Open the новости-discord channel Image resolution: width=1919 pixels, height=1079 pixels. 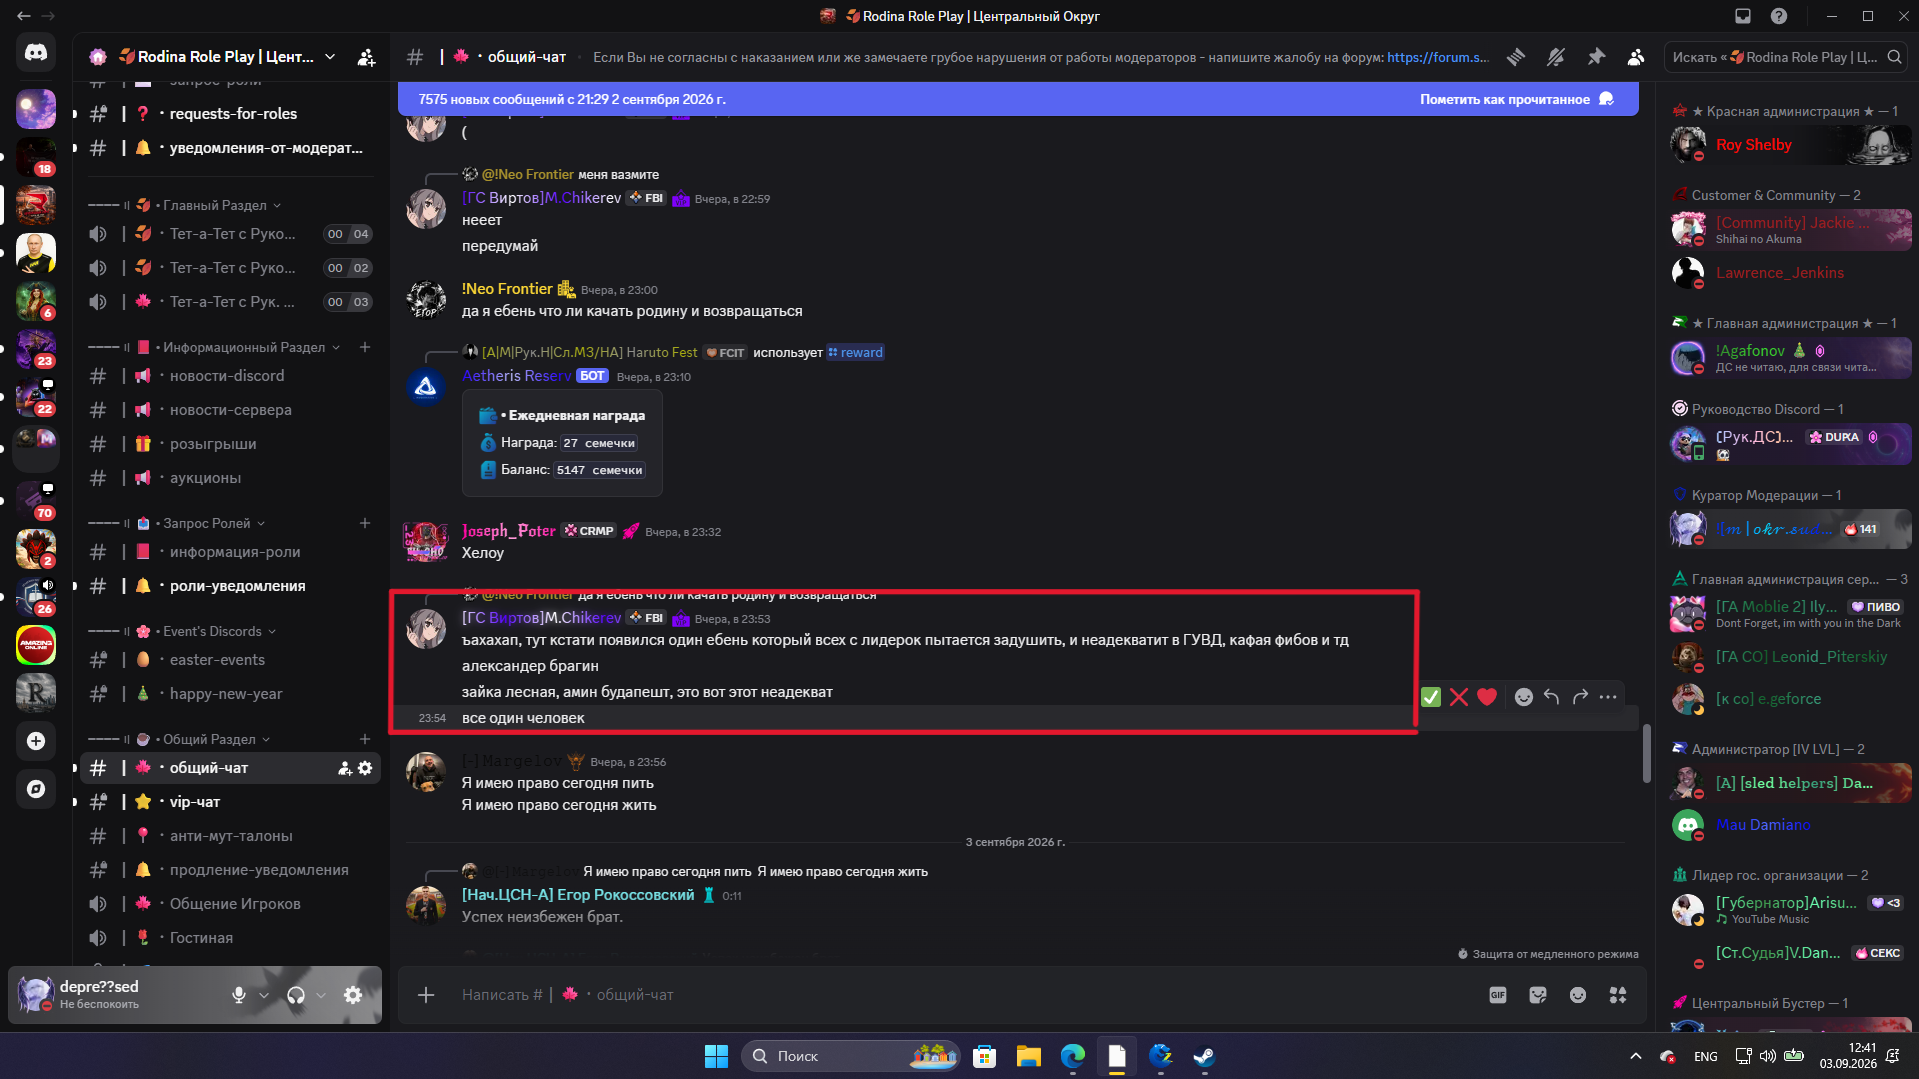(228, 376)
